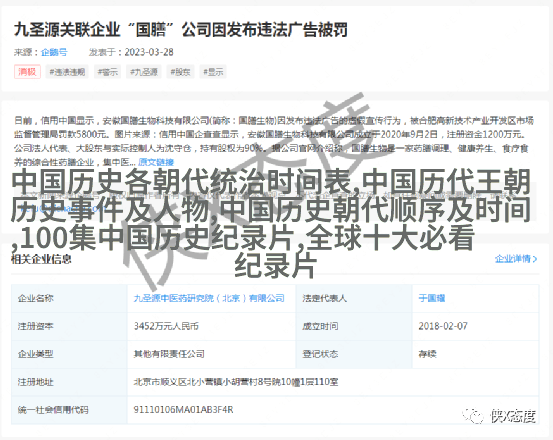Select registered capital 3452万元人民币

[x=166, y=326]
